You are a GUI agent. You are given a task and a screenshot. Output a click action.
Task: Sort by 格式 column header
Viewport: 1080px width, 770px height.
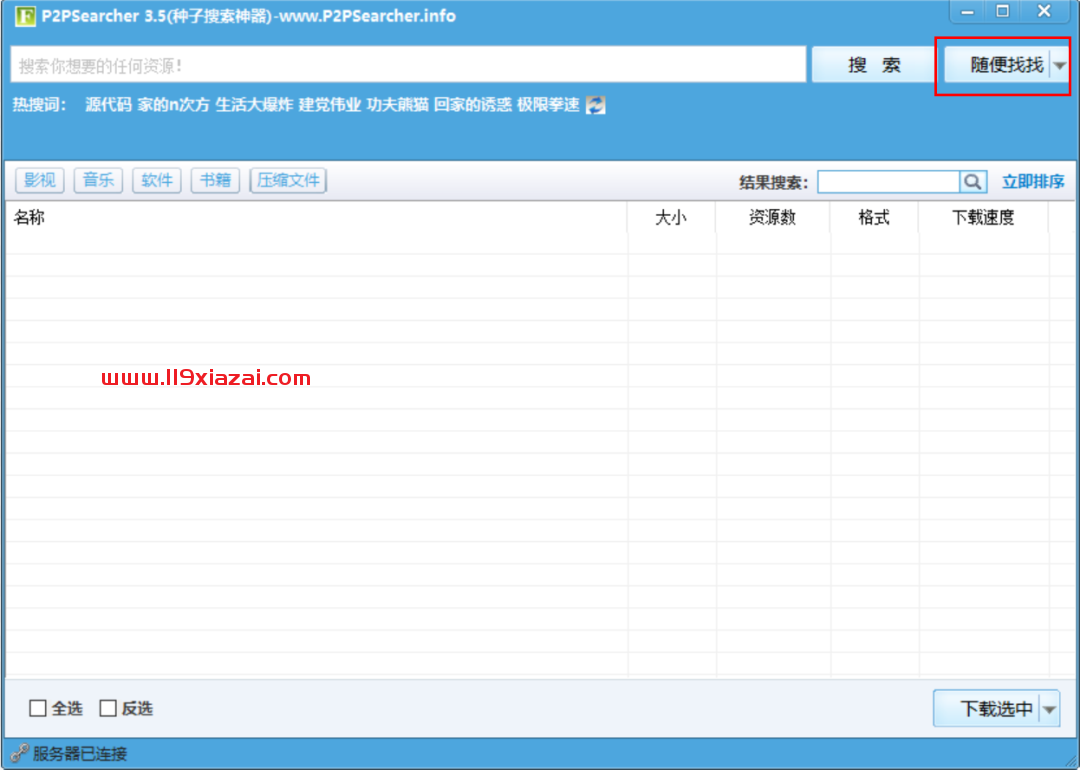pyautogui.click(x=874, y=218)
